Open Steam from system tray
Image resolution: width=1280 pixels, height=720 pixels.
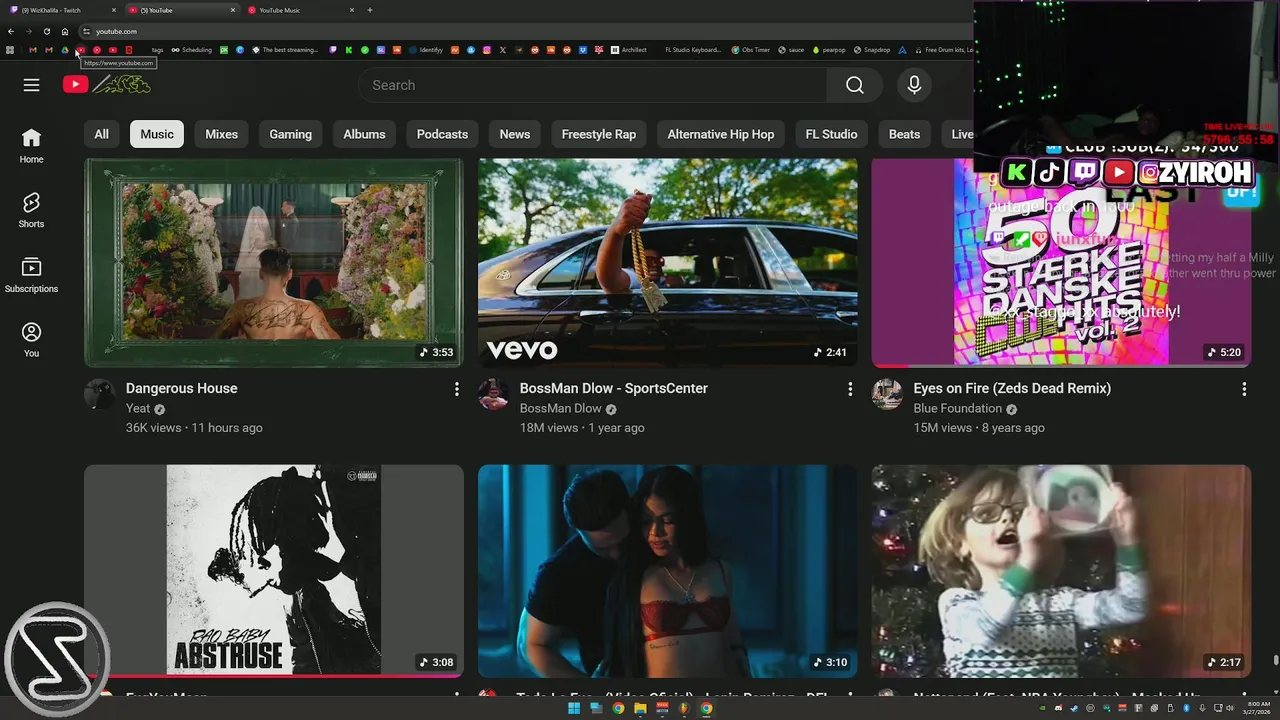tap(1073, 708)
